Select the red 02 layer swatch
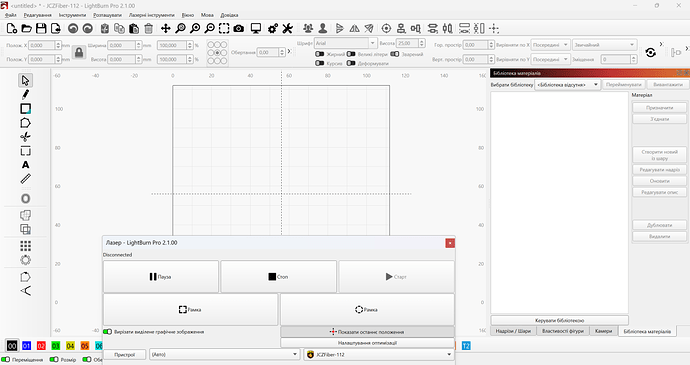Screen dimensions: 690x365 tap(41, 346)
